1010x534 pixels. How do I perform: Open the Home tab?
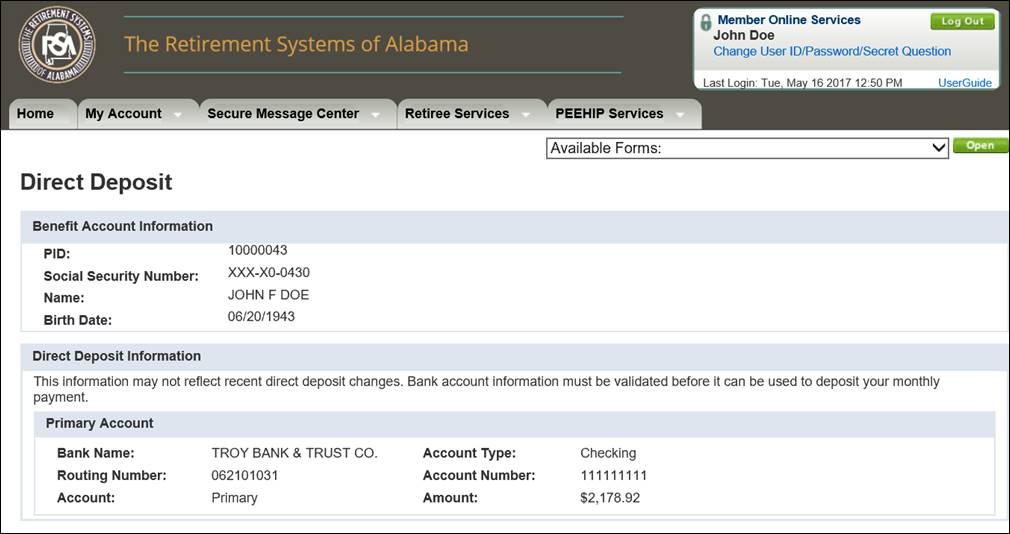35,114
